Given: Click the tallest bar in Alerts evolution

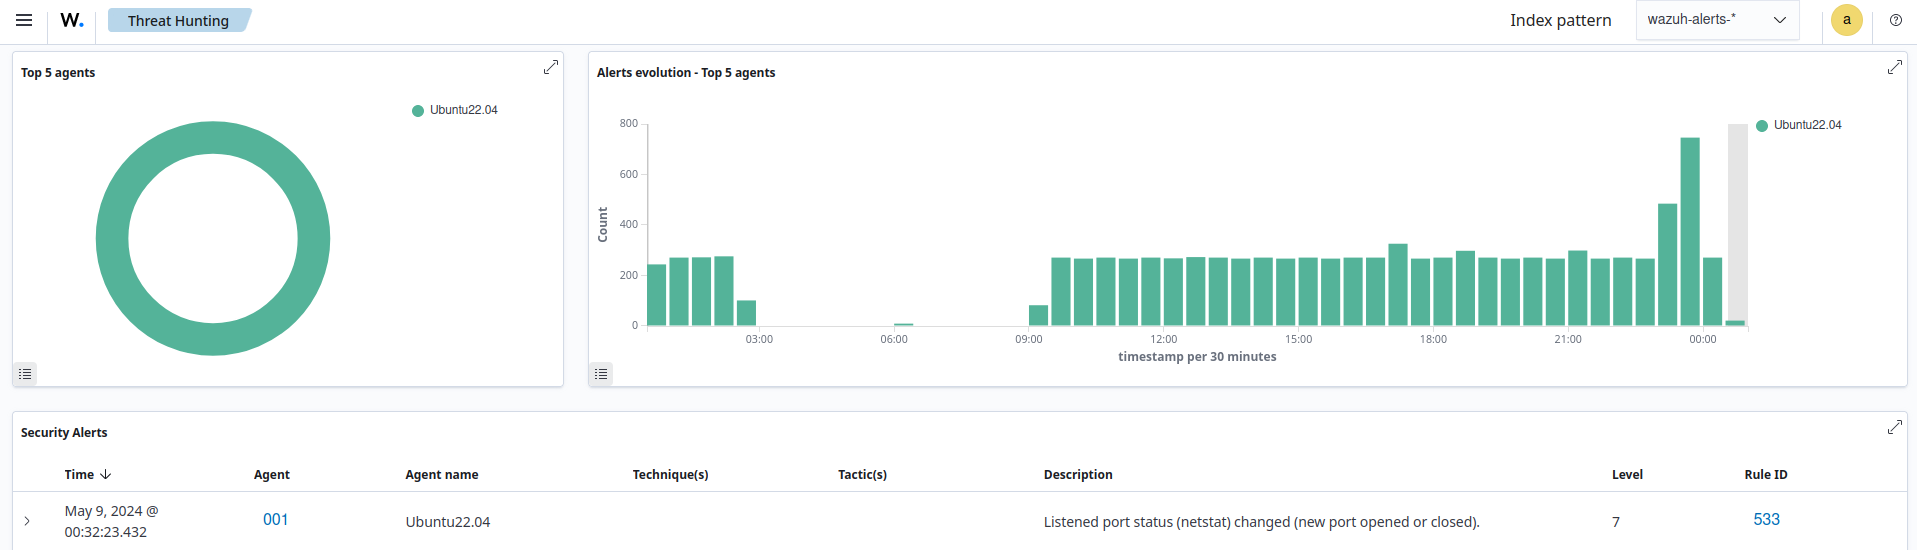Looking at the screenshot, I should pos(1690,230).
